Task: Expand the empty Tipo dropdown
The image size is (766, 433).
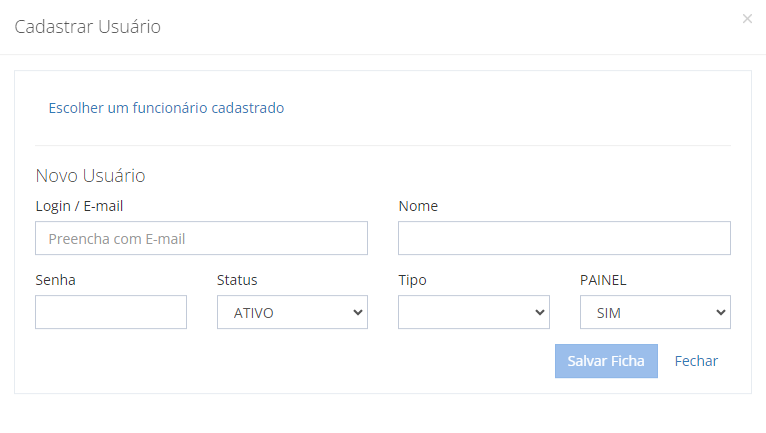Action: coord(474,312)
